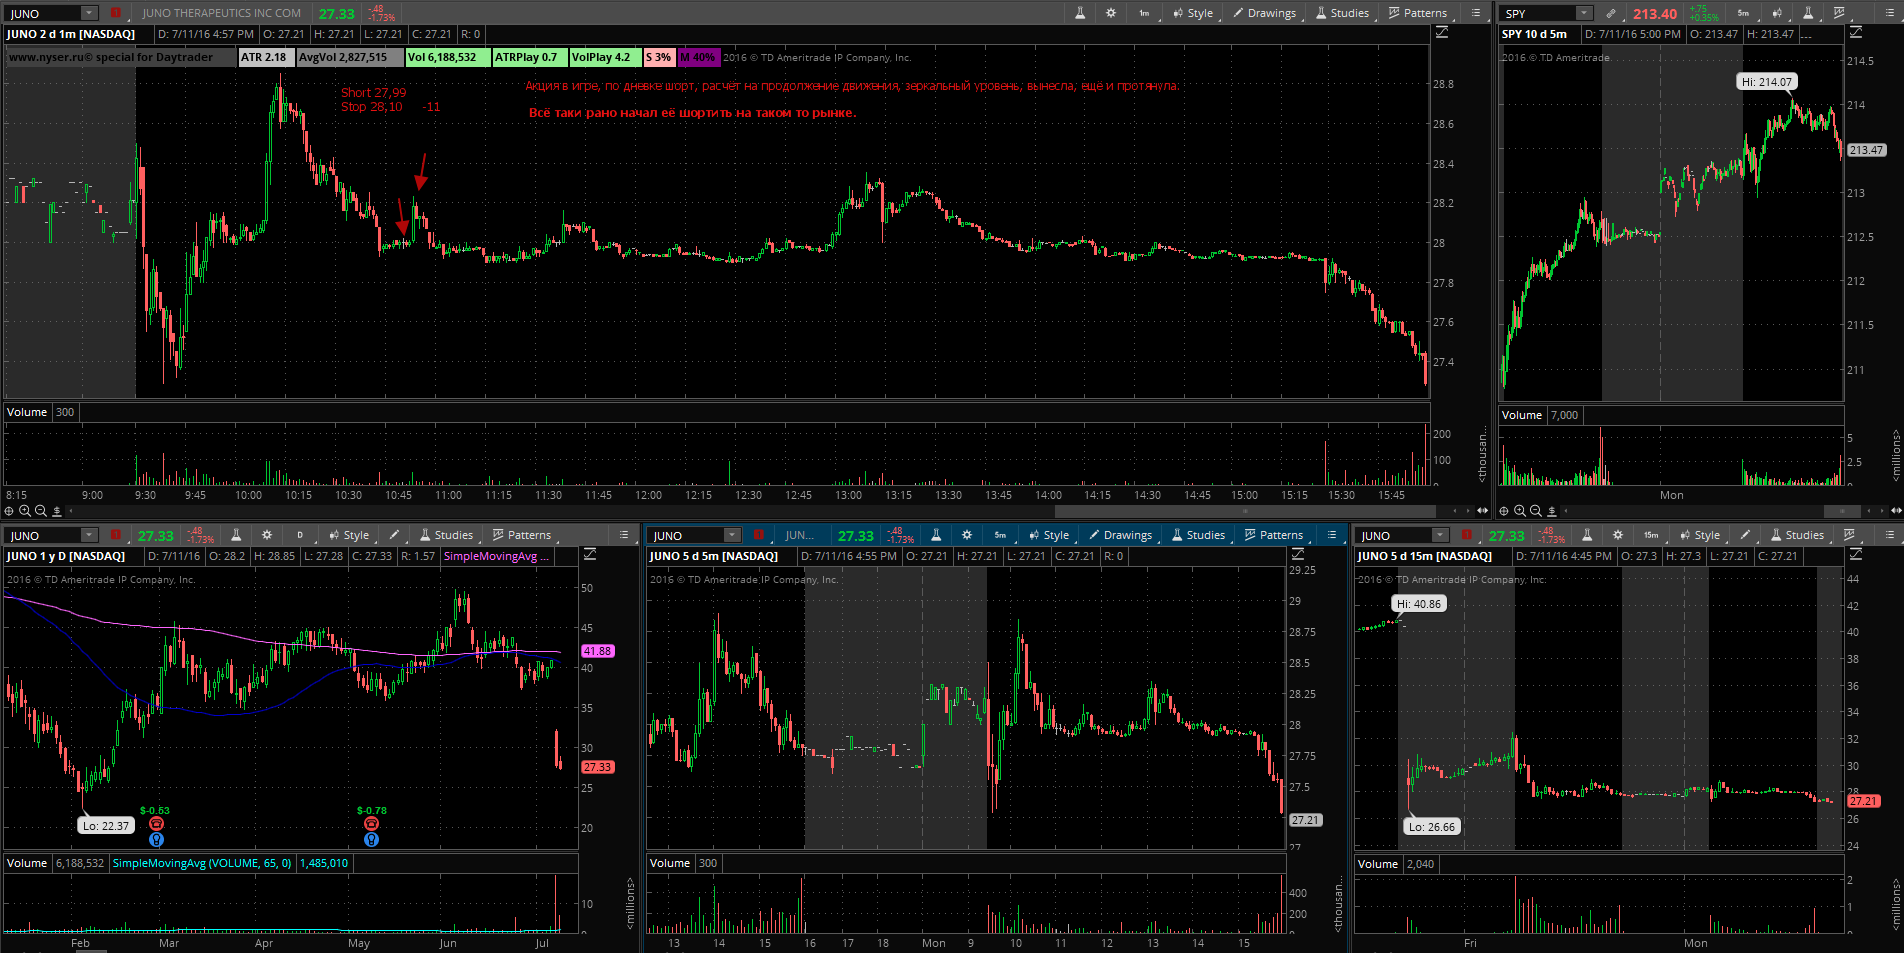Zoom in using the magnifier plus below SPY chart

[1520, 511]
